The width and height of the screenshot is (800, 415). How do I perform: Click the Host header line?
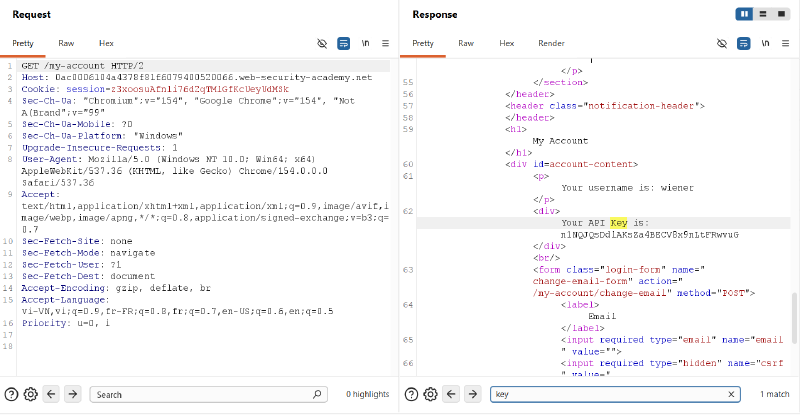point(197,78)
